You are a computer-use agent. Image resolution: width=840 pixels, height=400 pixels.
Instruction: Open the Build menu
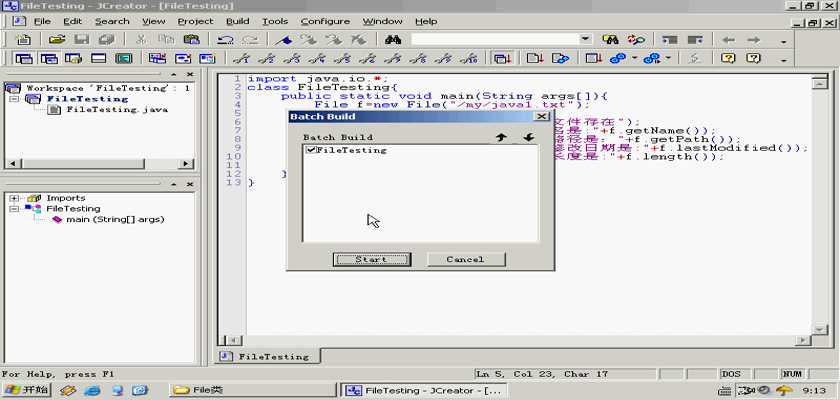[237, 21]
